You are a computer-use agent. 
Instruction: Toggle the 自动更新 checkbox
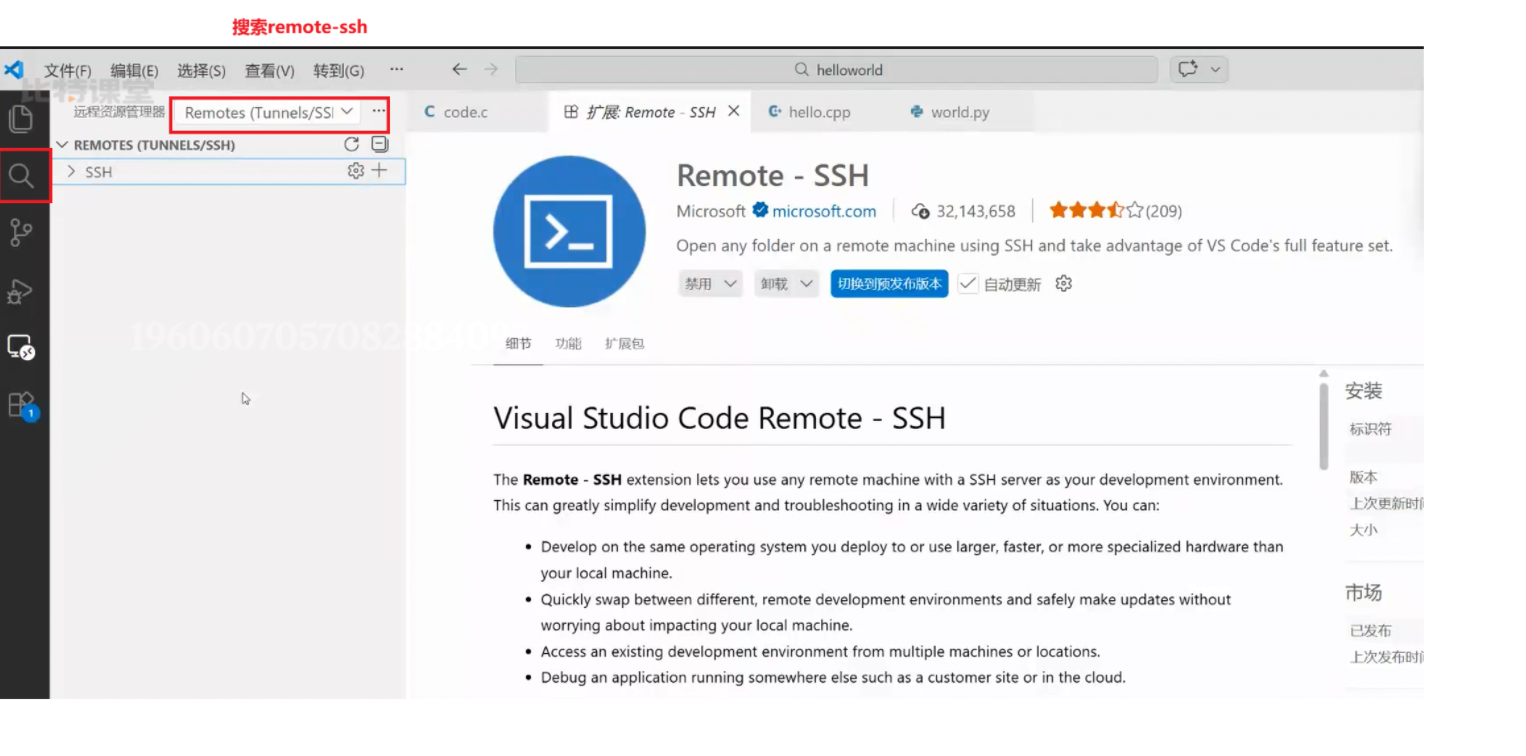pos(967,284)
